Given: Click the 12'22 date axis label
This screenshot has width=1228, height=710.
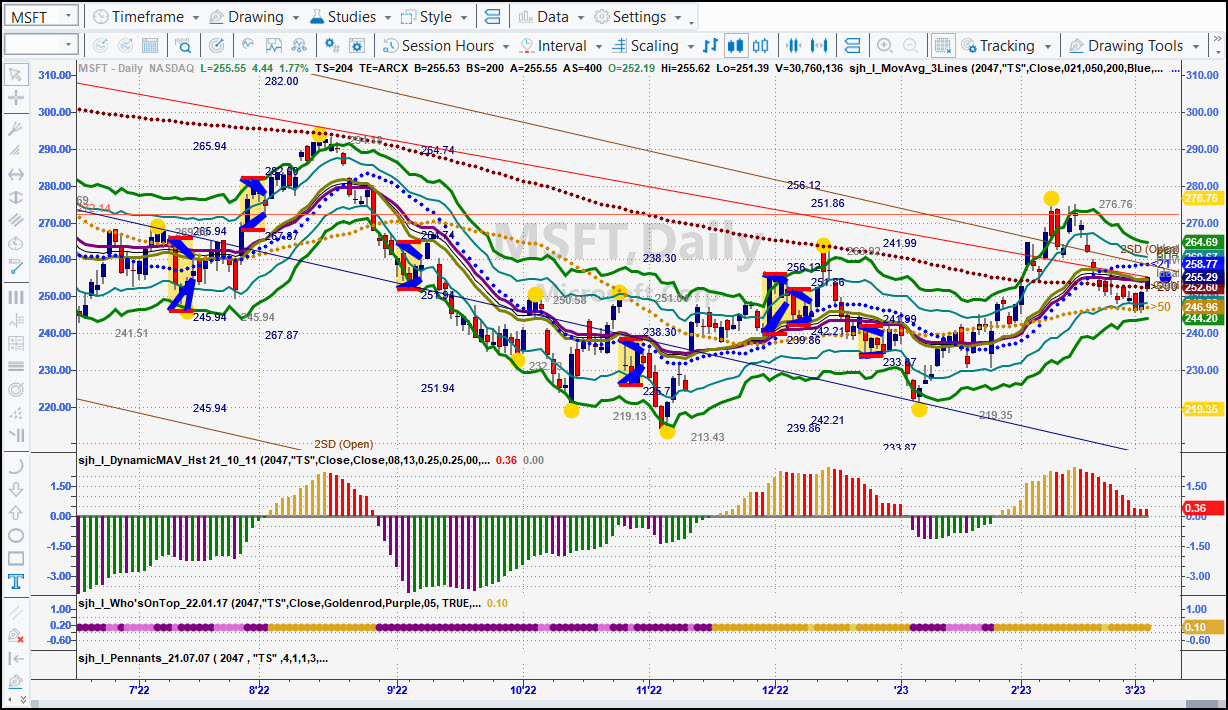Looking at the screenshot, I should pyautogui.click(x=775, y=690).
